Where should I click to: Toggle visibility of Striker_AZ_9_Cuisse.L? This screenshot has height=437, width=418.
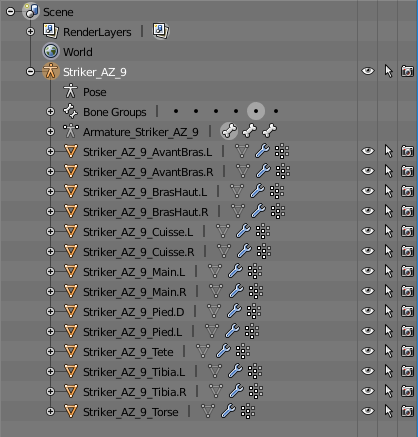pyautogui.click(x=368, y=231)
